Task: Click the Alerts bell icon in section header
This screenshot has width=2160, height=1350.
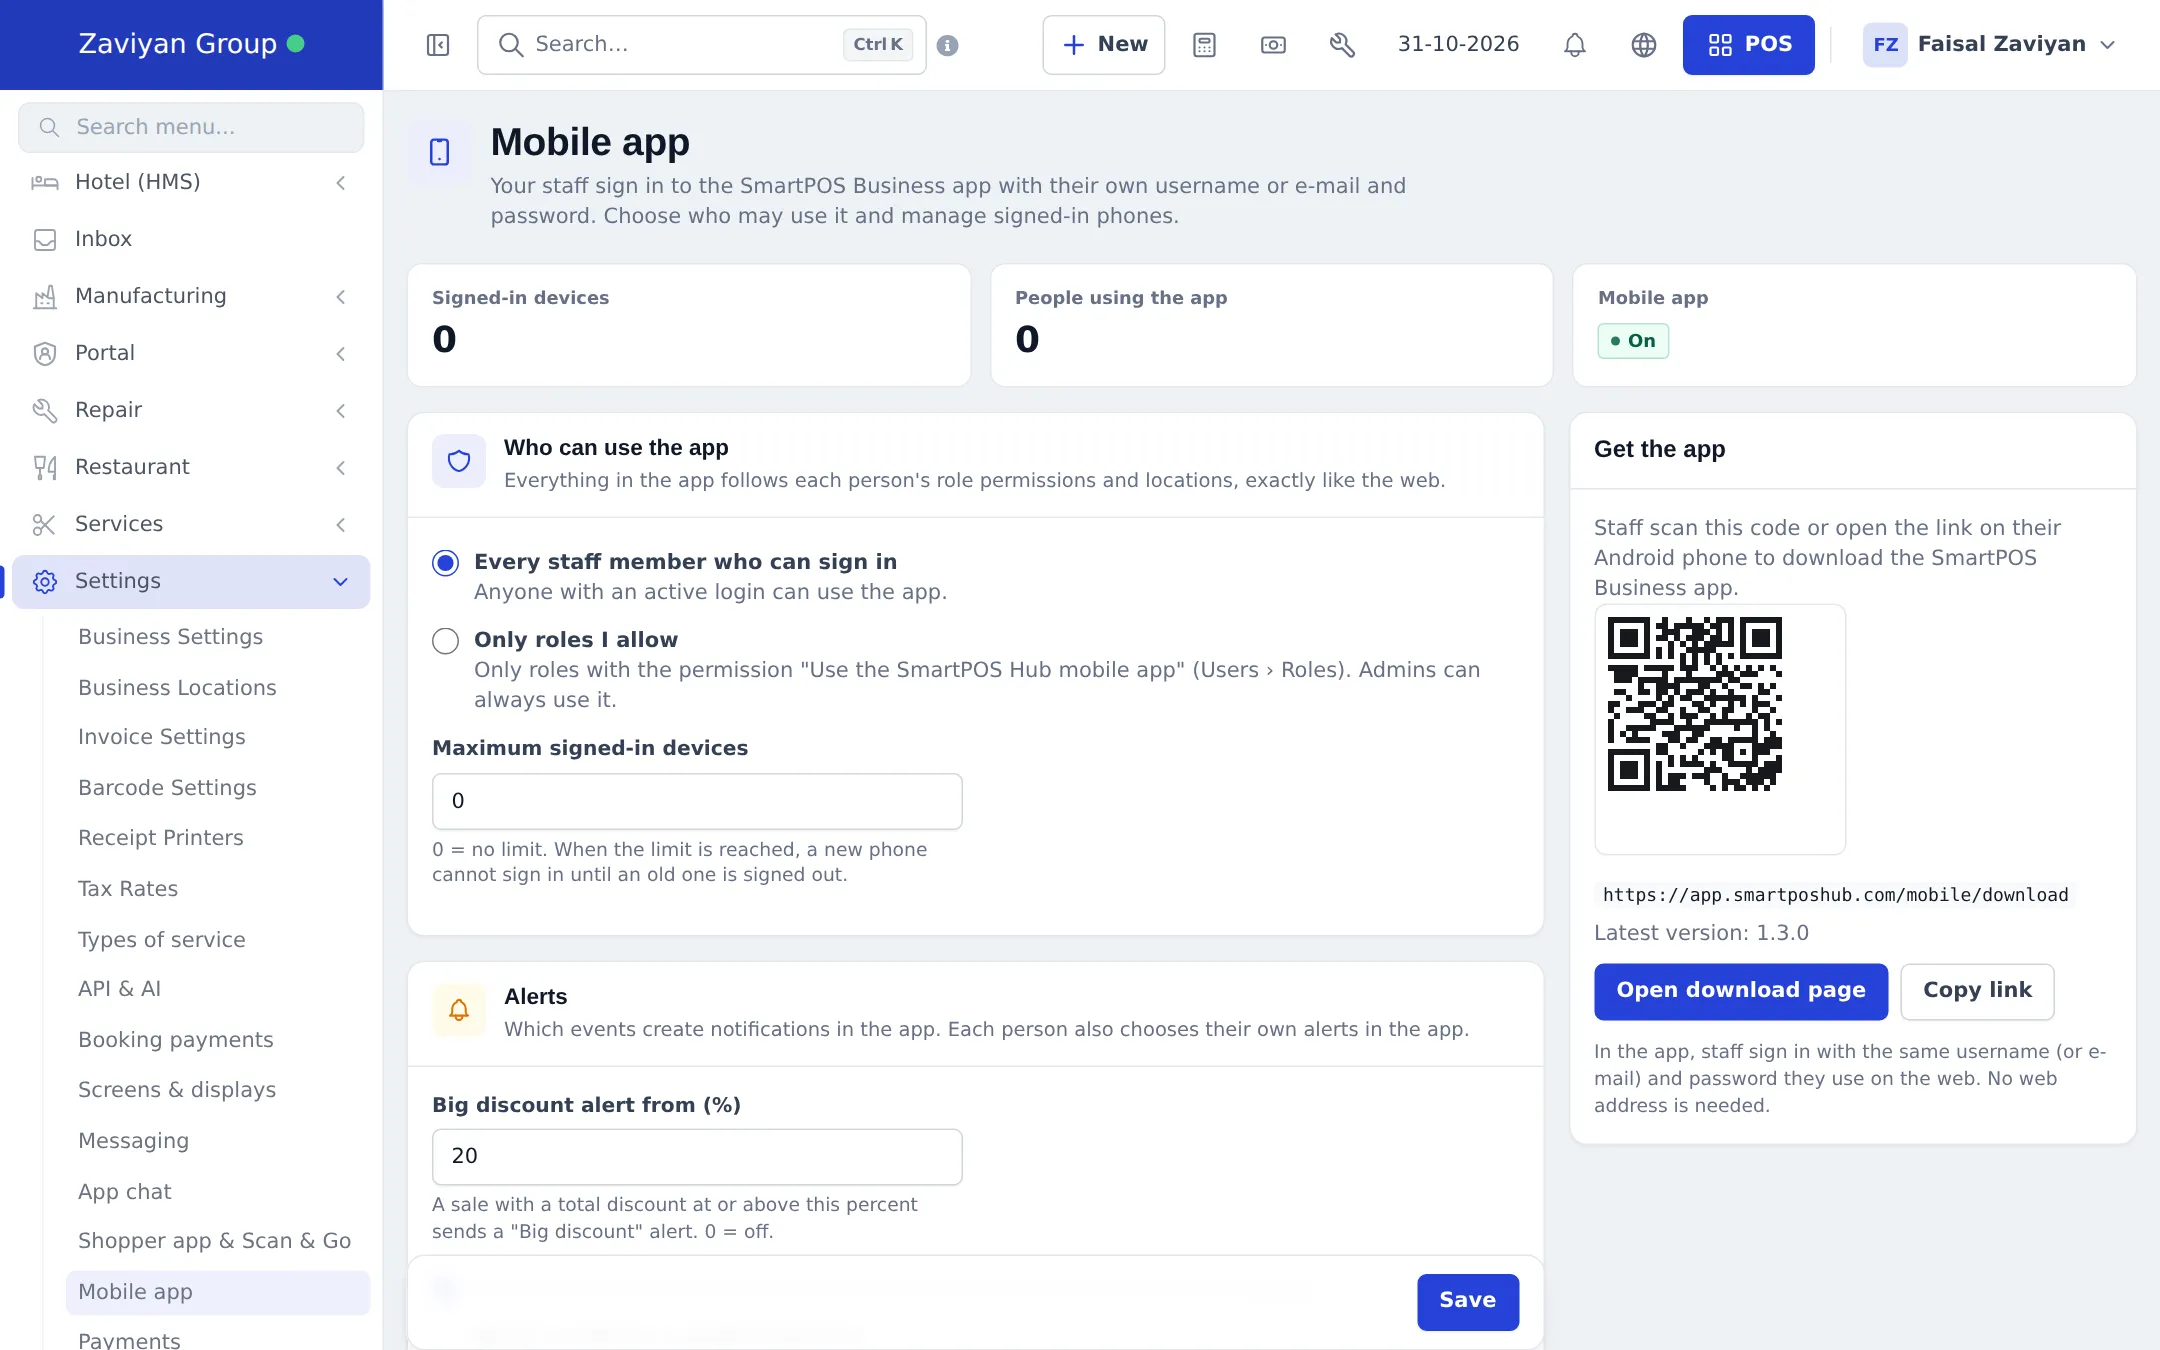Action: (459, 1010)
